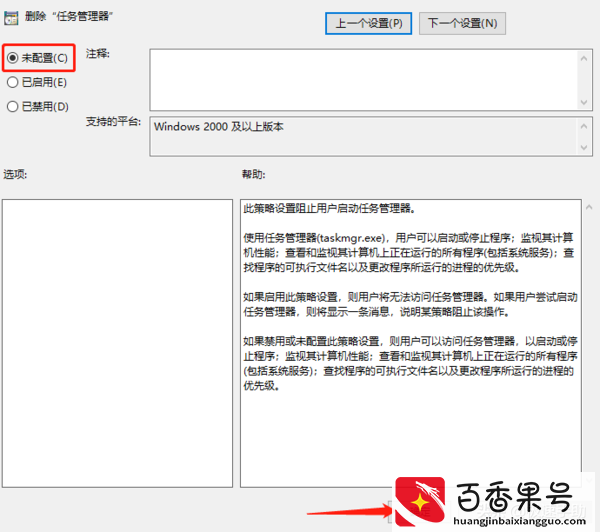Click comment box scroll down arrow

coord(584,102)
